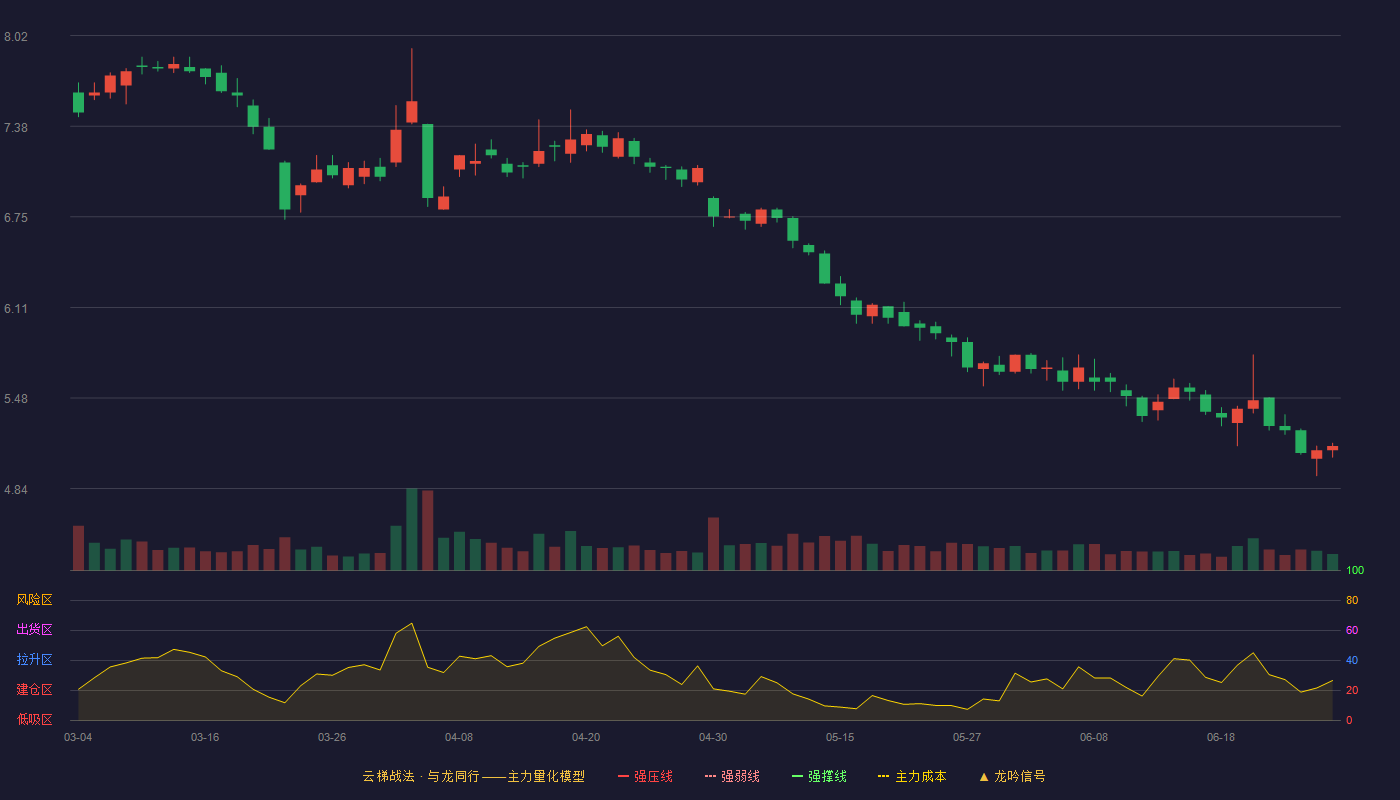1400x800 pixels.
Task: Select the 6.11 price axis label
Action: (16, 309)
